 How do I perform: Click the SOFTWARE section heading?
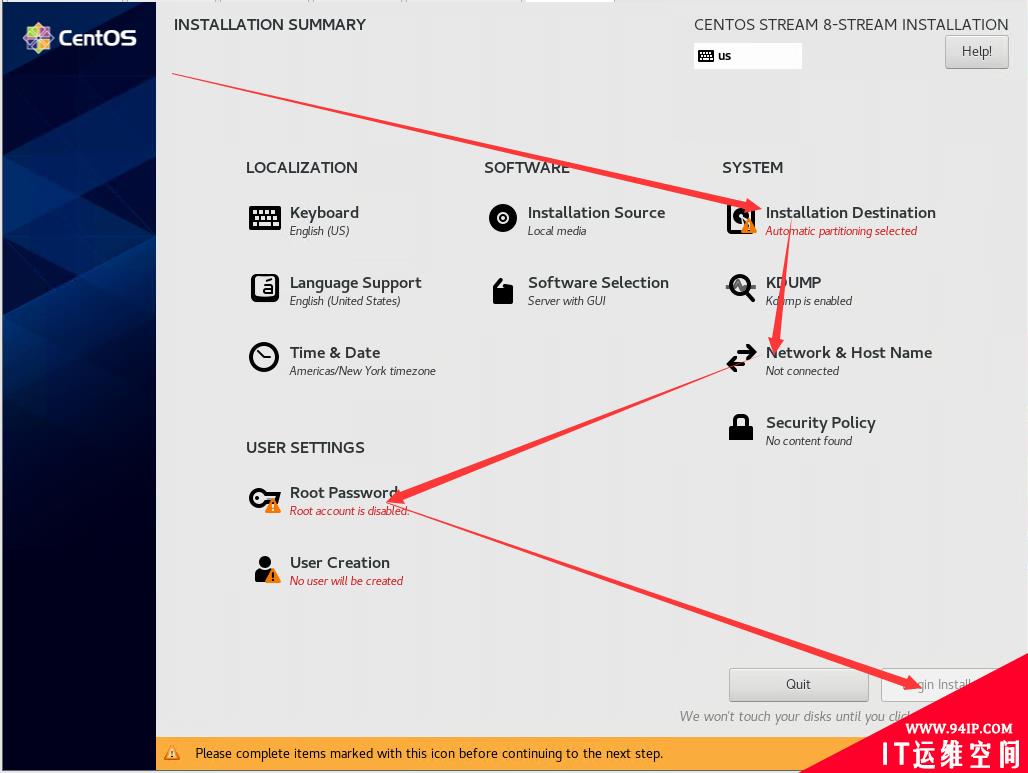526,168
